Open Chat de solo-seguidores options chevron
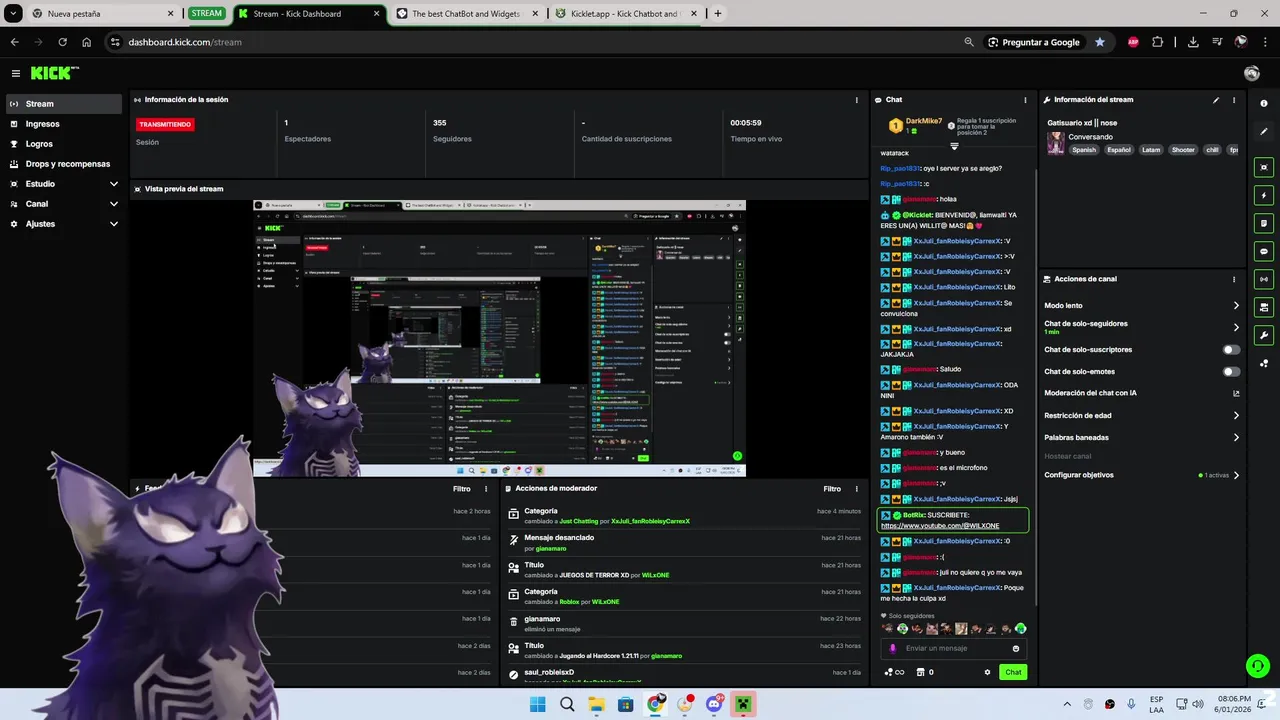Screen dimensions: 1280x720 [x=1236, y=327]
